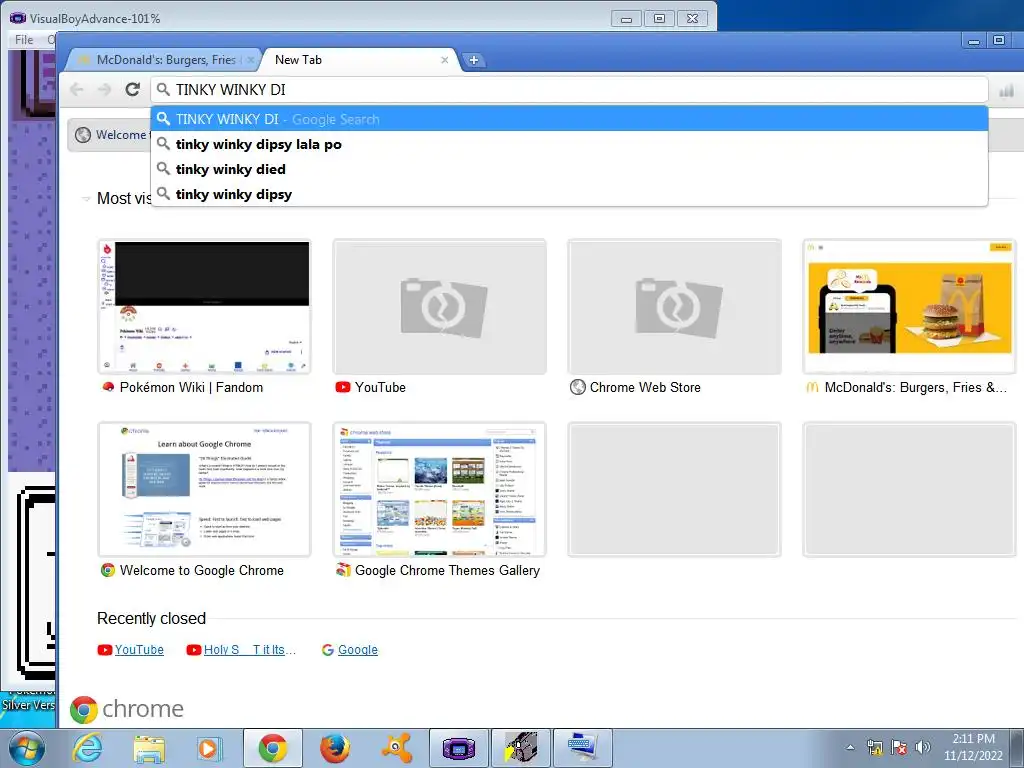The image size is (1024, 768).
Task: Click the chart icon at address bar end
Action: point(1006,90)
